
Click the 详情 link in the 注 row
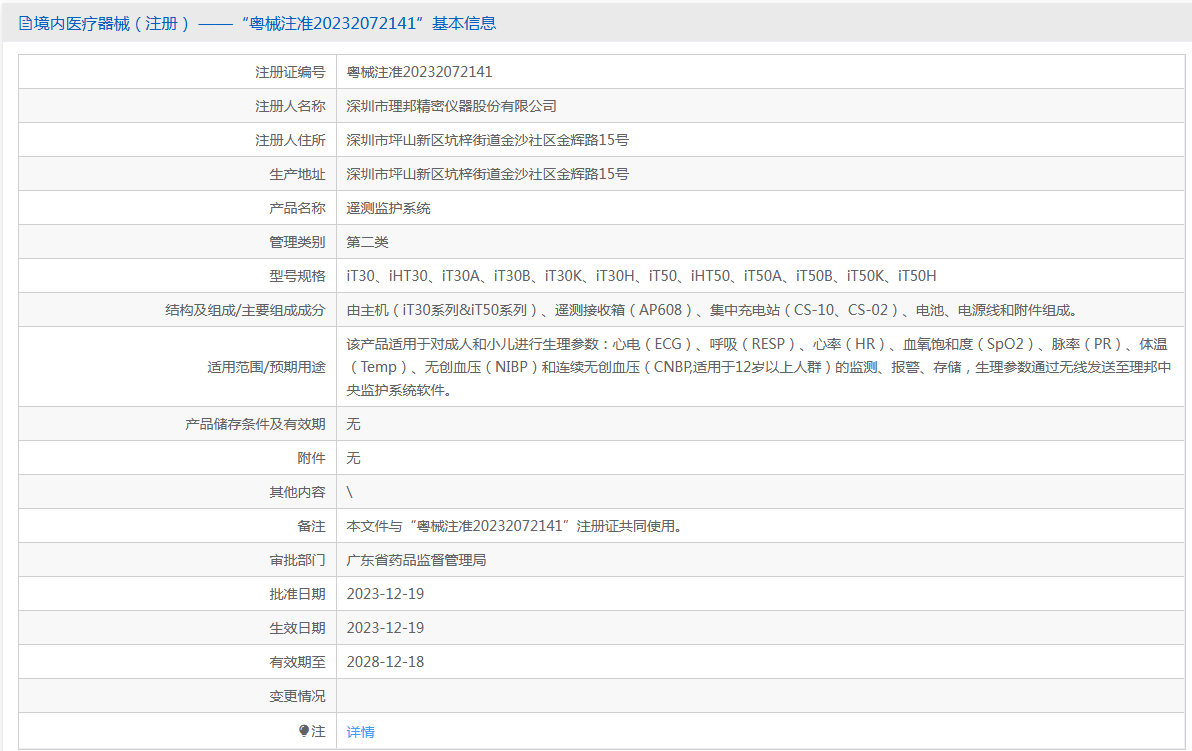pos(360,732)
